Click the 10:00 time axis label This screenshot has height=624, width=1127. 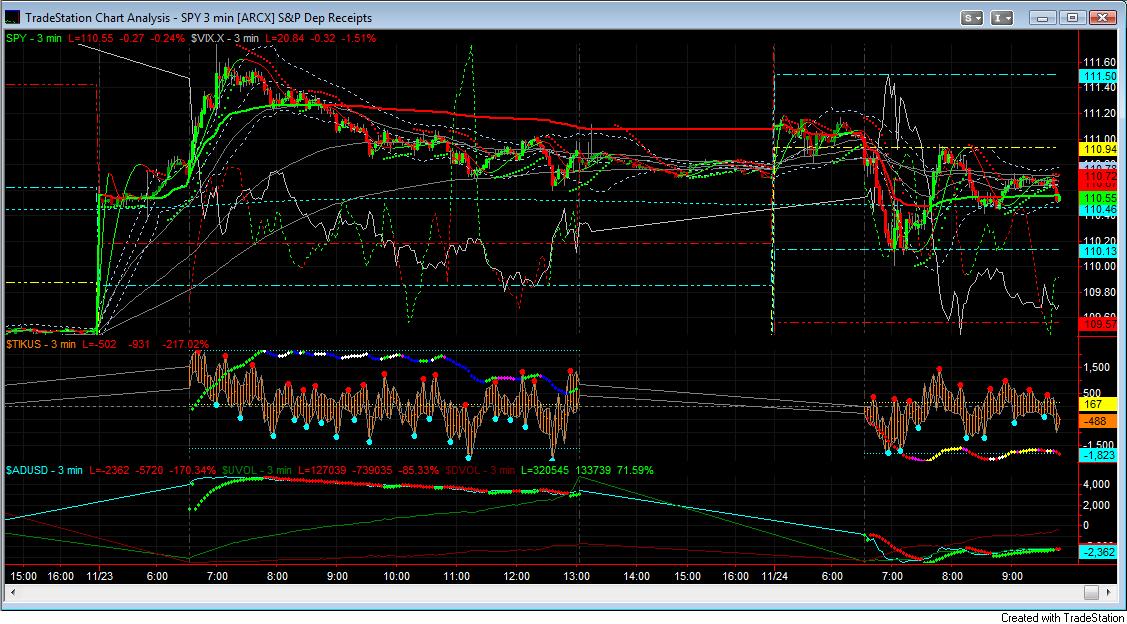click(397, 575)
